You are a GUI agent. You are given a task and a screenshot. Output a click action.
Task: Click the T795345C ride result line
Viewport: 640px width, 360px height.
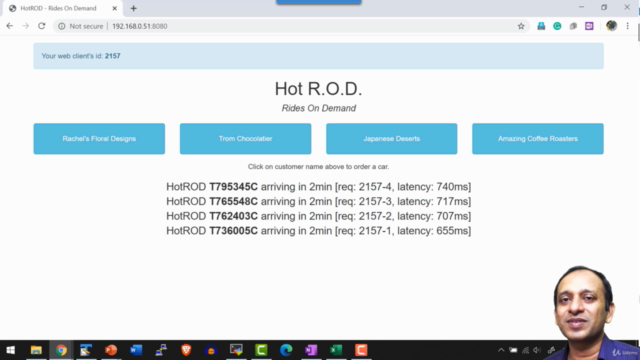point(318,187)
